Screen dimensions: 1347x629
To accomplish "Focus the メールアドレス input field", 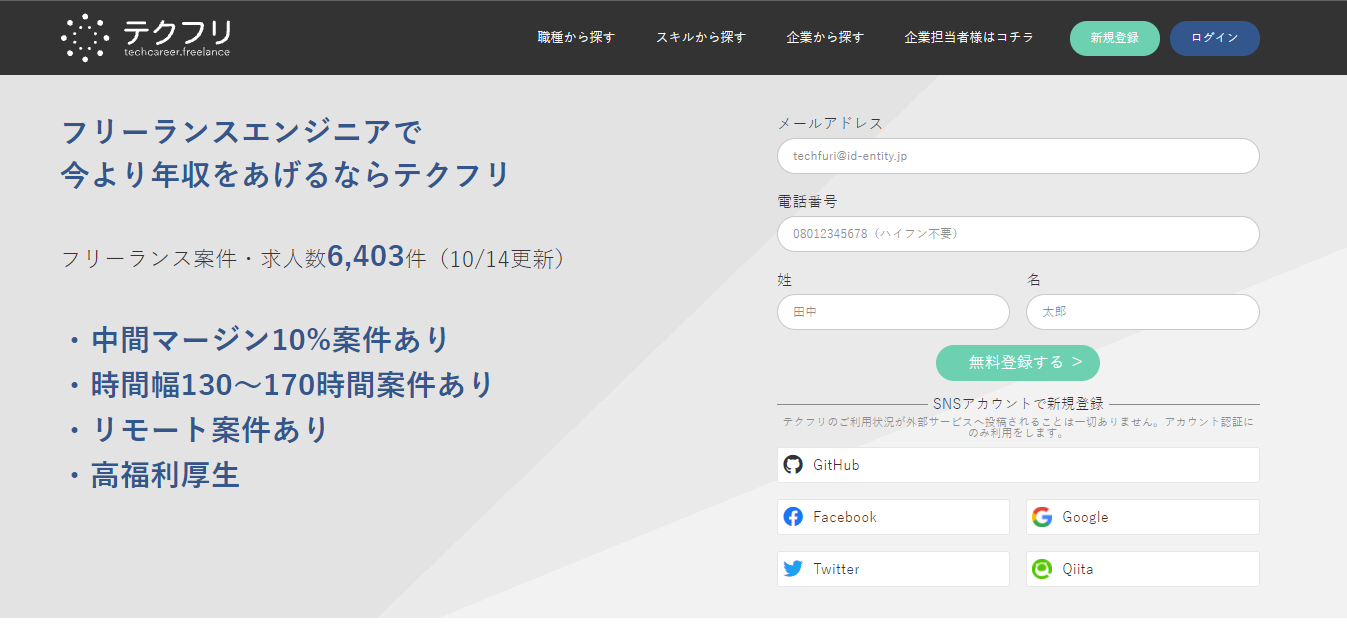I will pos(1018,156).
